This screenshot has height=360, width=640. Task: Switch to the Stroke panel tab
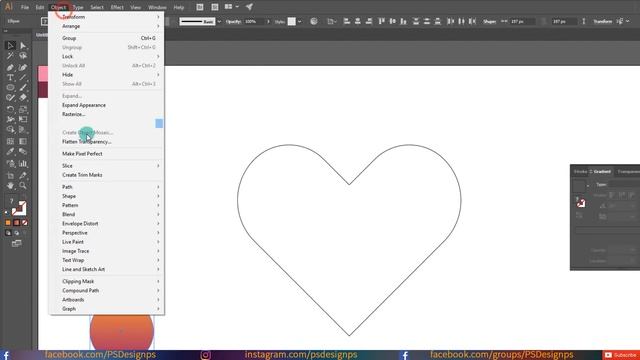(x=580, y=171)
